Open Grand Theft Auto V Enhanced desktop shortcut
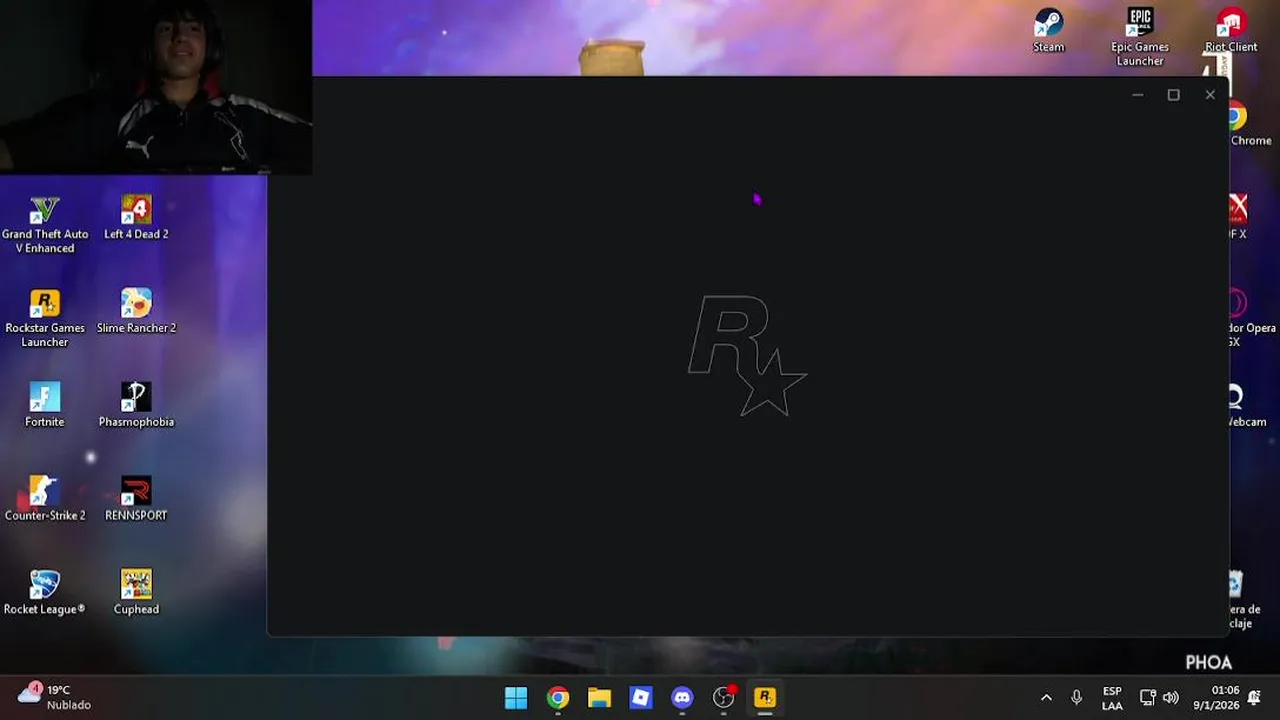This screenshot has height=720, width=1280. [45, 224]
